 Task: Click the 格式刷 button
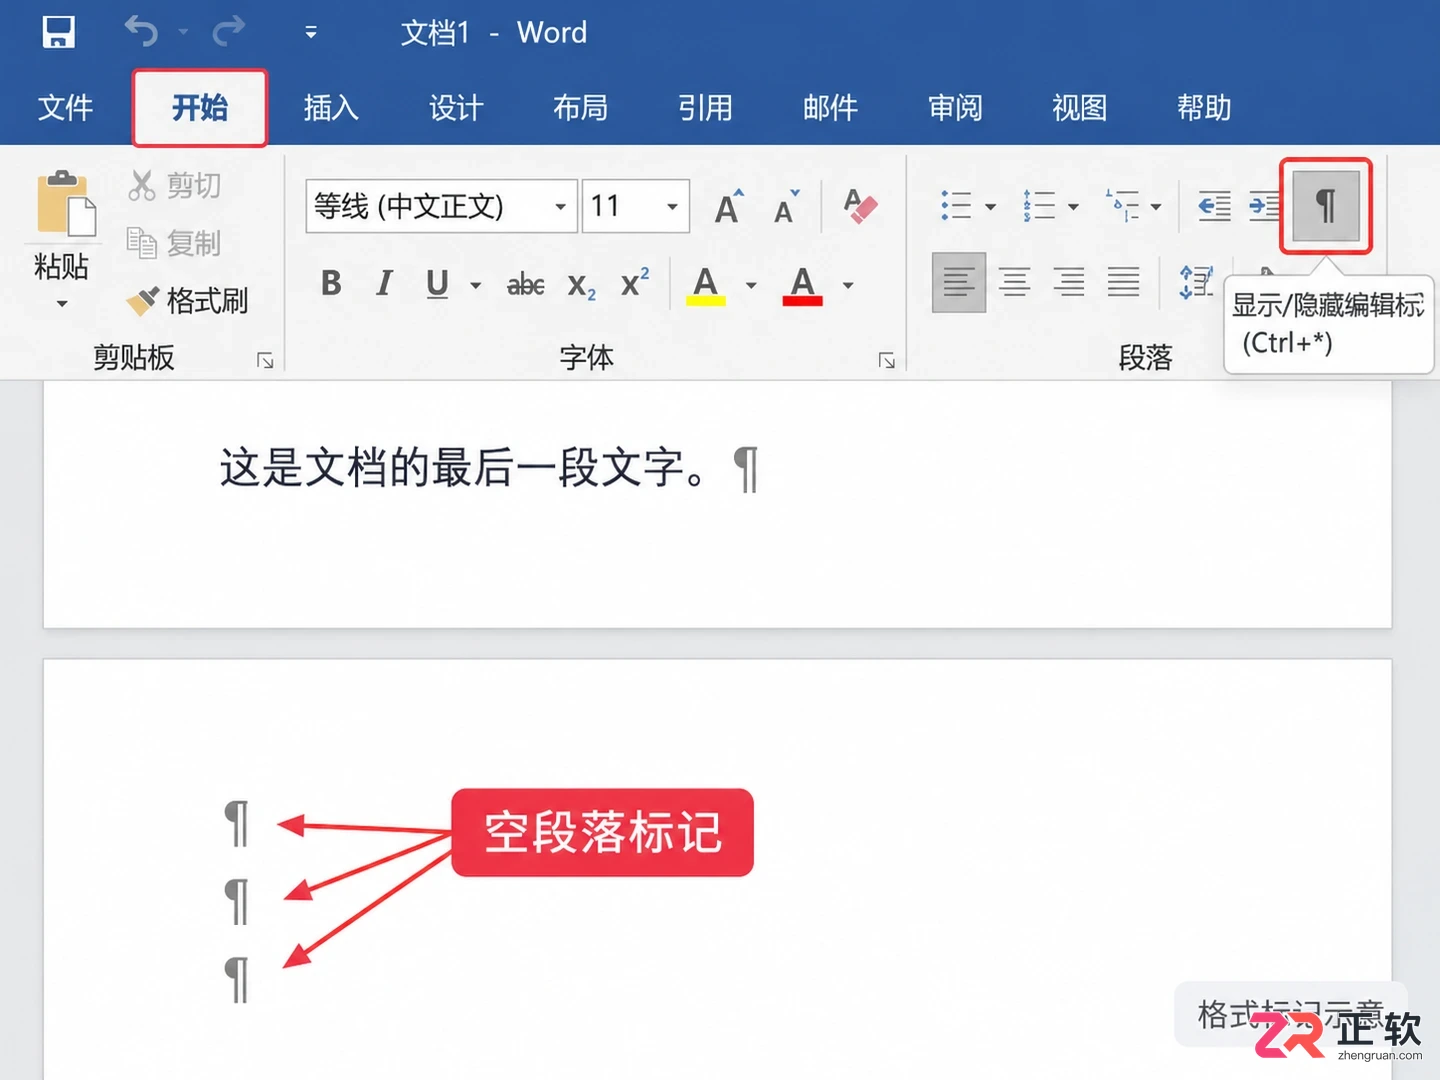187,300
